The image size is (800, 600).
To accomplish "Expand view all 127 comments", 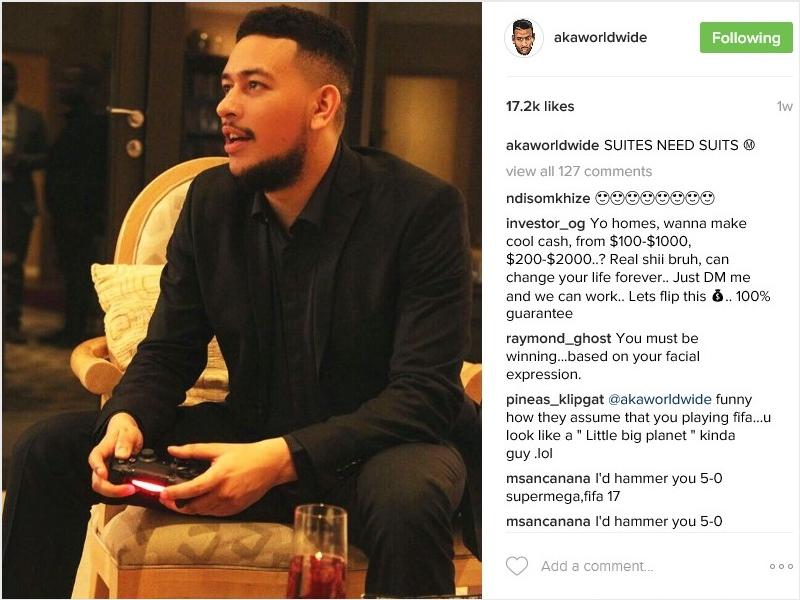I will point(579,171).
